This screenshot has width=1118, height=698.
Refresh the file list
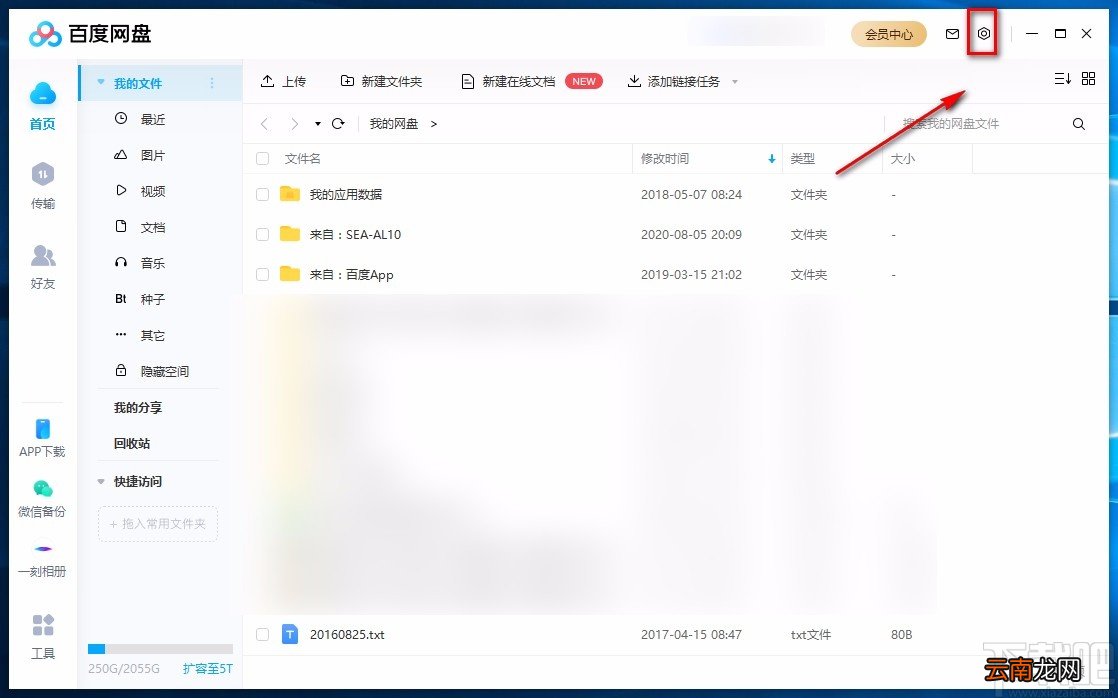click(x=338, y=123)
